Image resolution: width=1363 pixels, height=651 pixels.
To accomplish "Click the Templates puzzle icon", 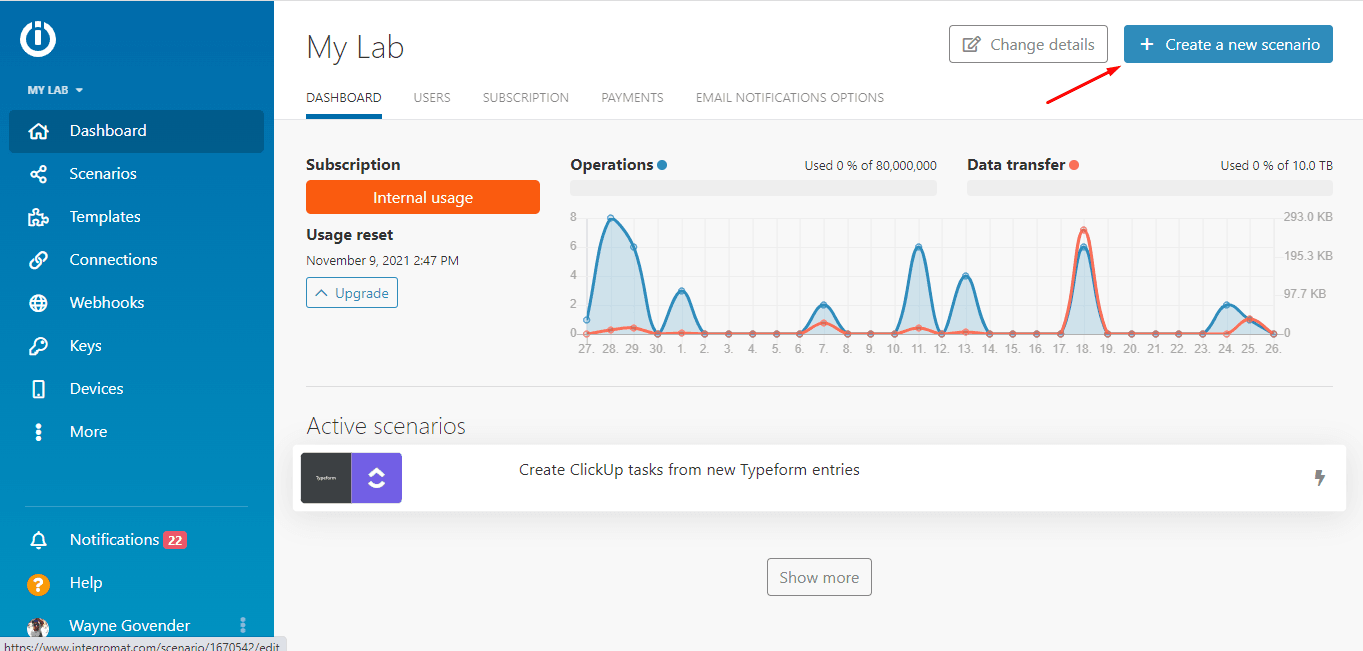I will click(x=38, y=217).
